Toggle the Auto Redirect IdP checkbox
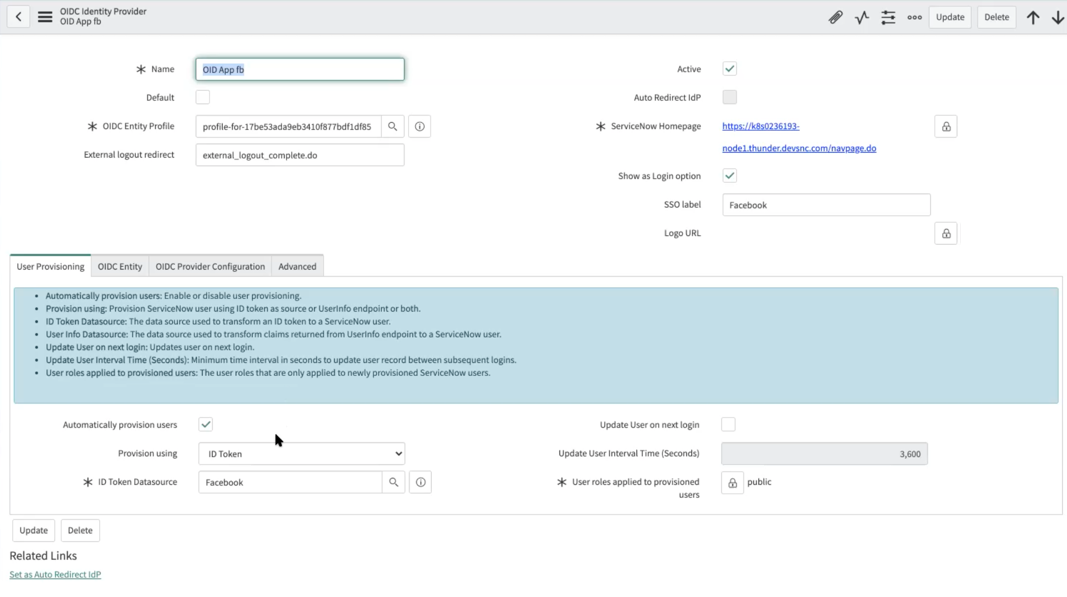Image resolution: width=1067 pixels, height=597 pixels. tap(729, 97)
